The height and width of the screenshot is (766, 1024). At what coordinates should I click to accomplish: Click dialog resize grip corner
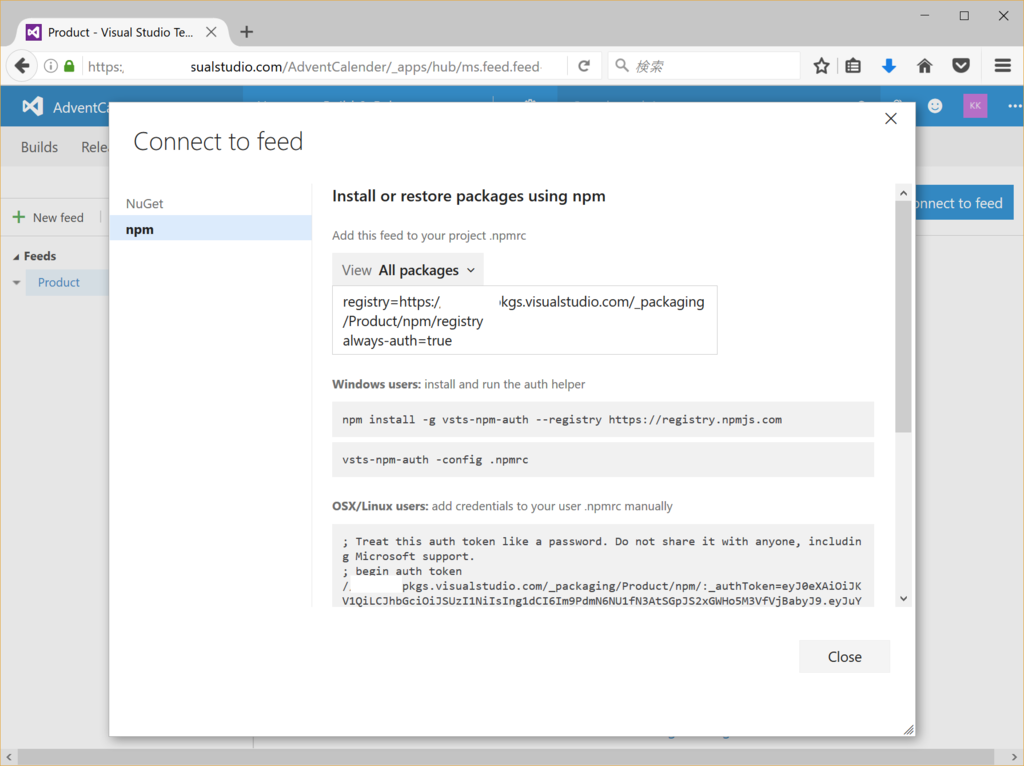coord(908,729)
